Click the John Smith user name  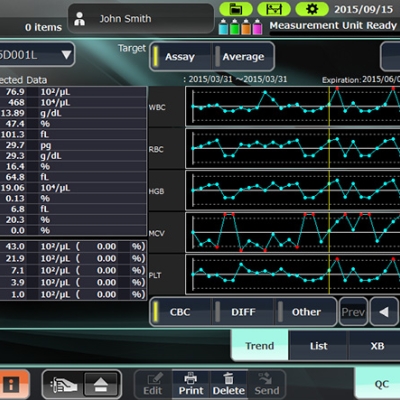click(125, 19)
